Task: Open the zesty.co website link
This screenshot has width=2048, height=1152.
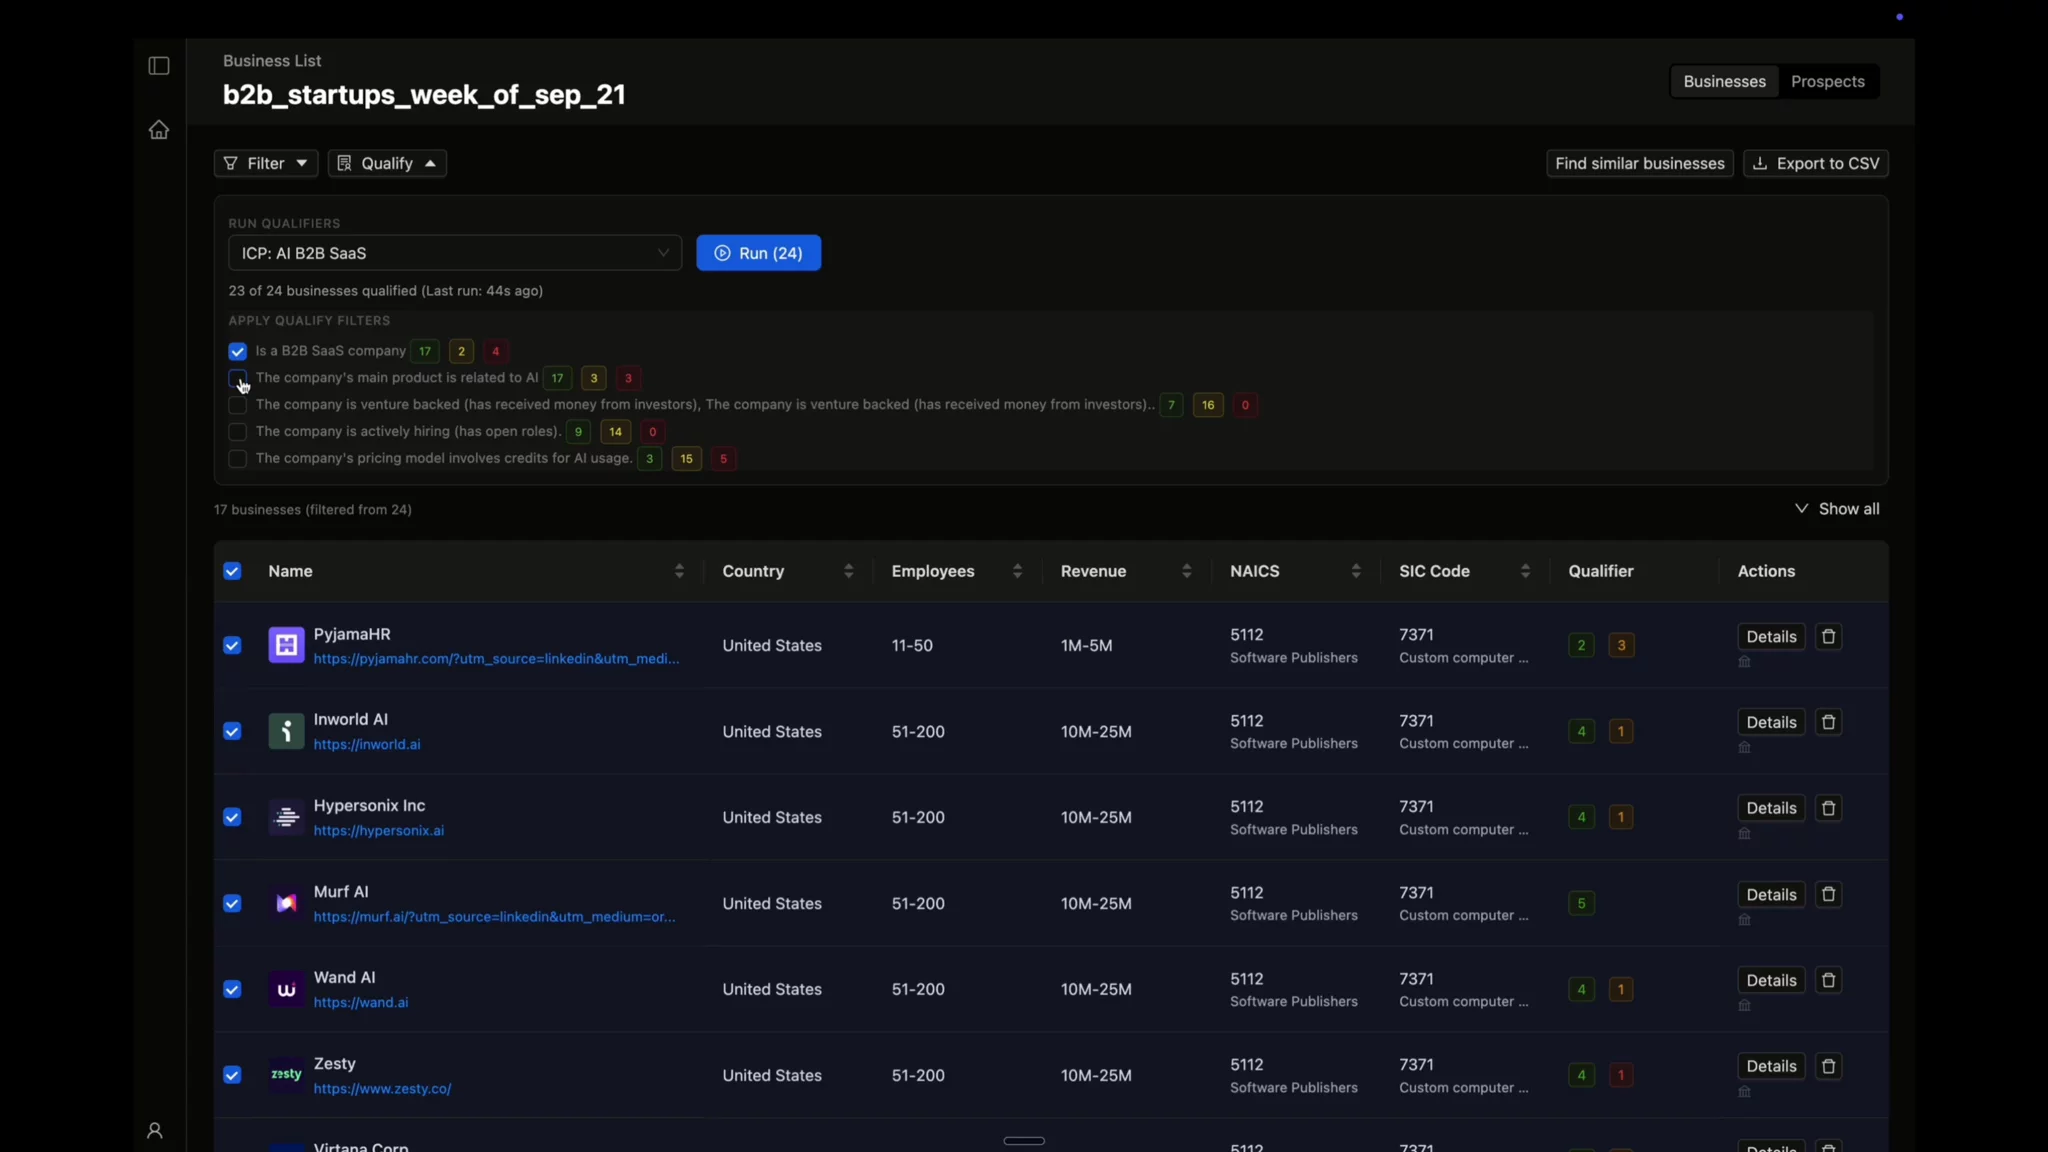Action: click(x=383, y=1089)
